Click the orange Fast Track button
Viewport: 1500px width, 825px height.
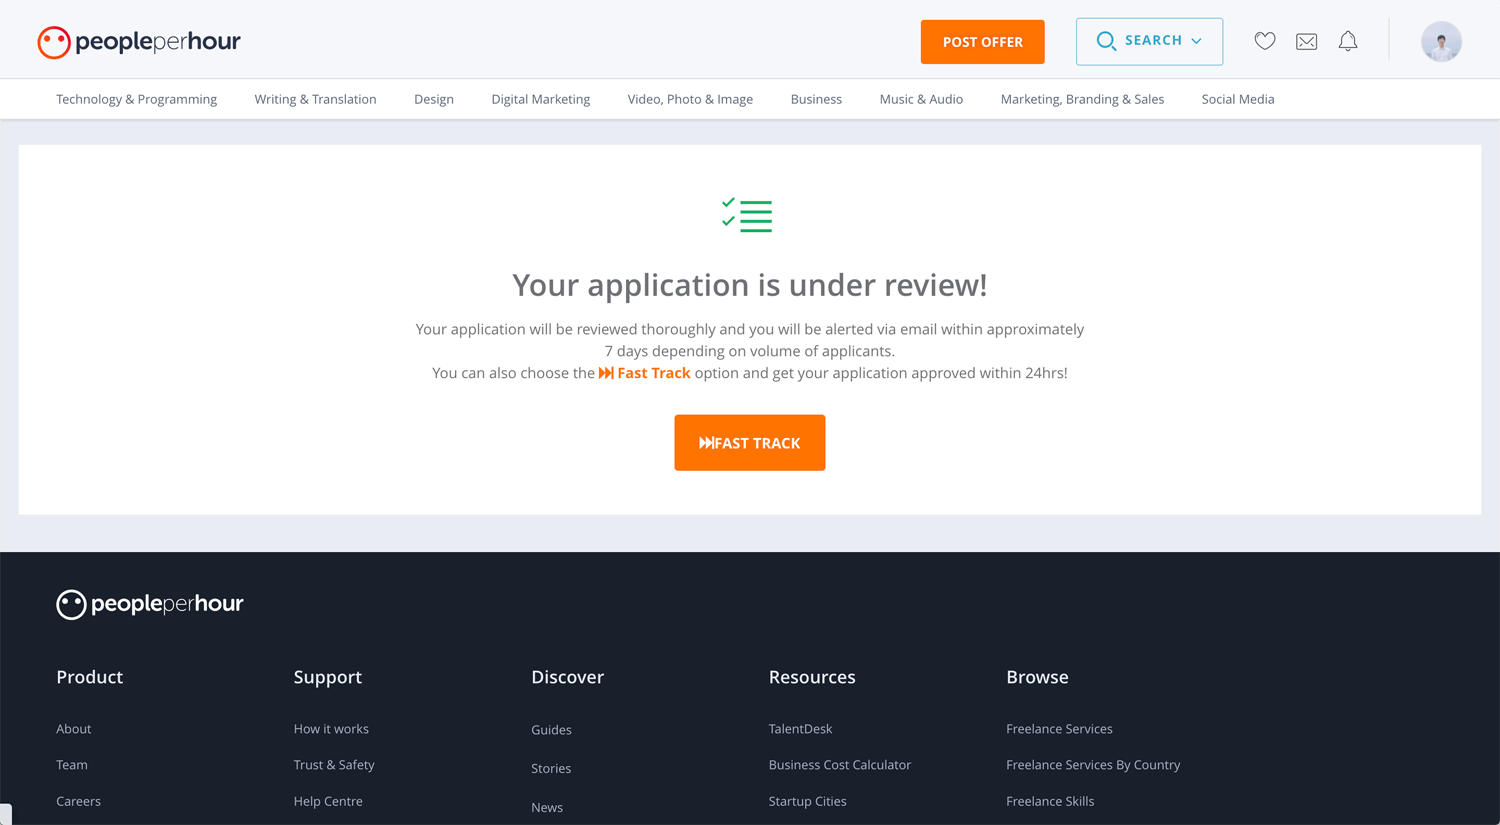coord(750,443)
